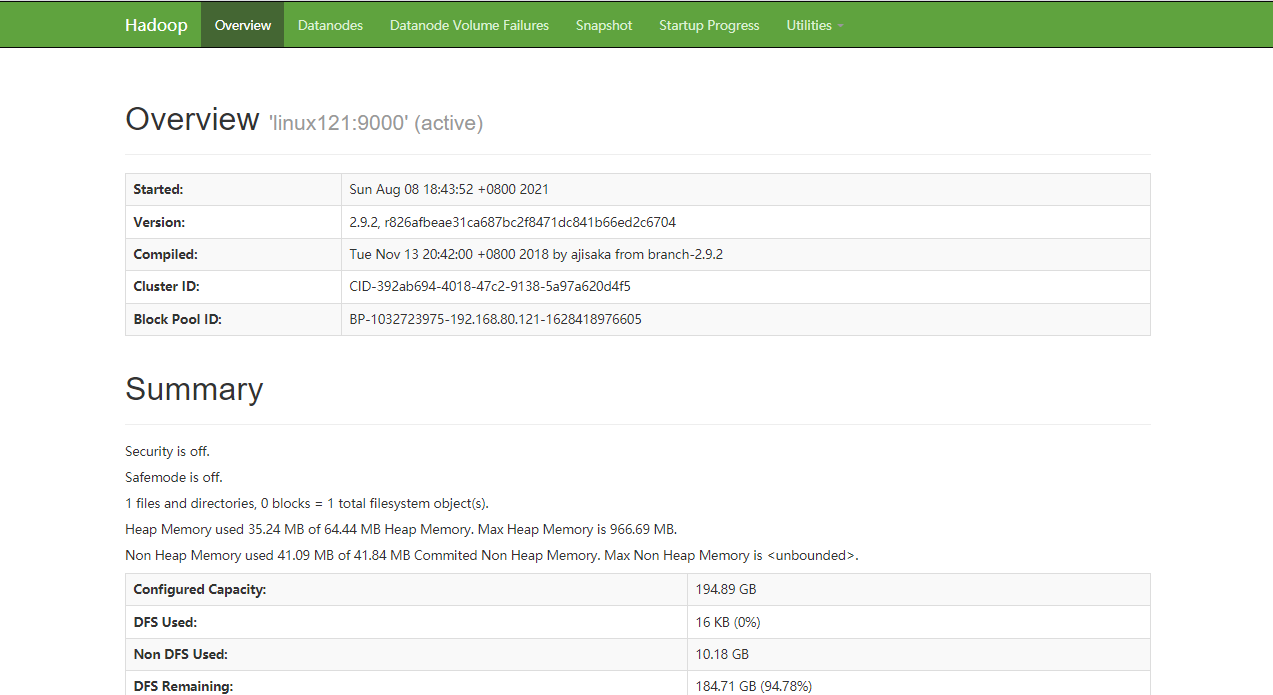
Task: Select the 'linux121:9000' (active) text
Action: tap(376, 123)
